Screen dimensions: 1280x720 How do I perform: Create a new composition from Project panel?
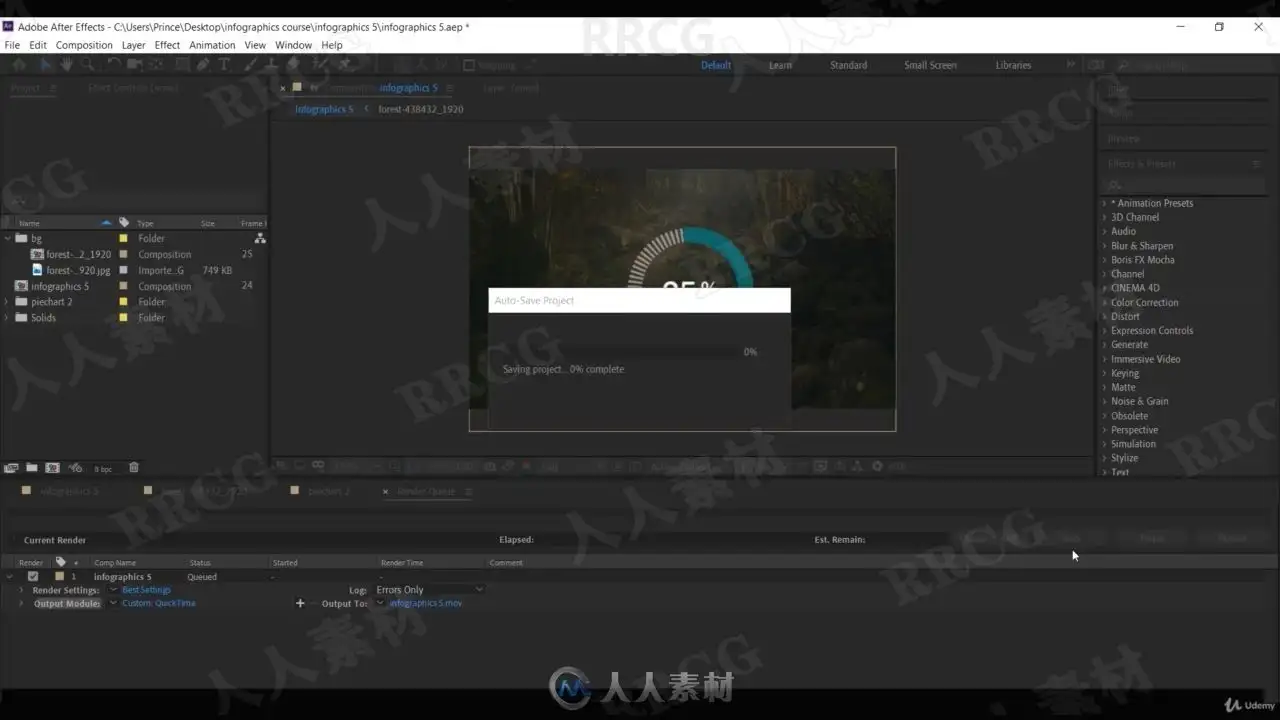(x=52, y=468)
